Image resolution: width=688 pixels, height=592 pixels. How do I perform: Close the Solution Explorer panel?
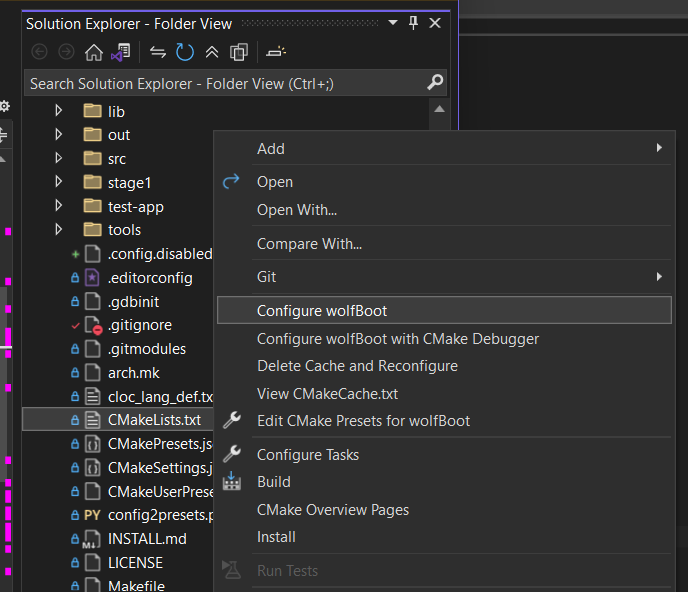pos(435,23)
